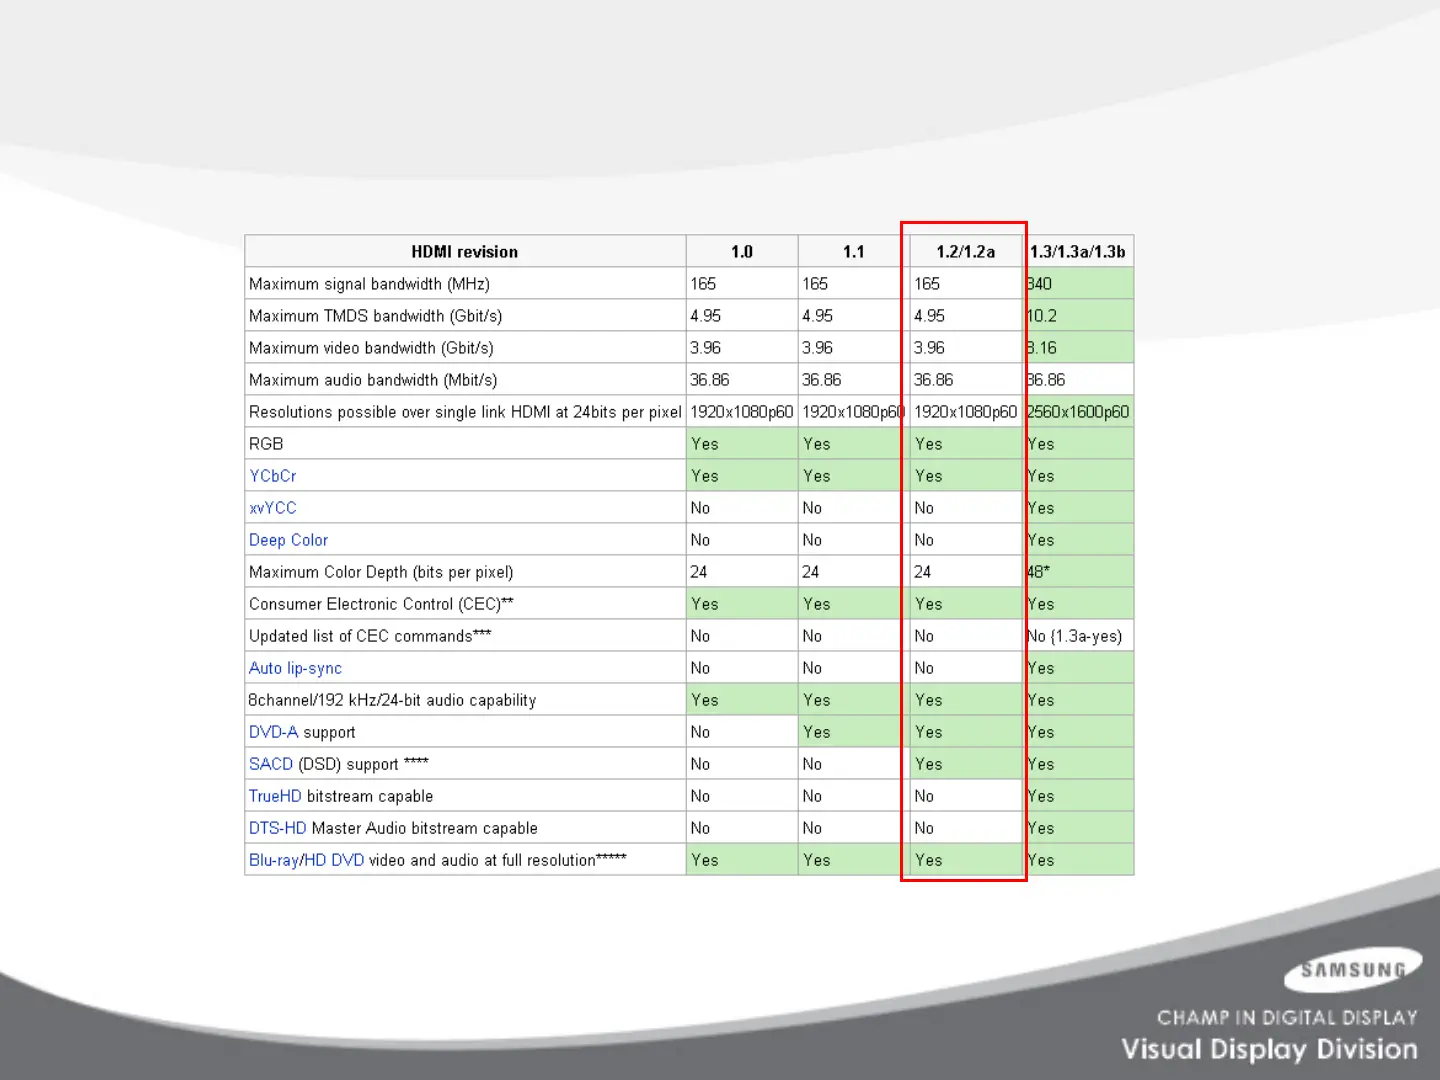Open the YCbCr link
The height and width of the screenshot is (1080, 1440).
click(x=272, y=476)
